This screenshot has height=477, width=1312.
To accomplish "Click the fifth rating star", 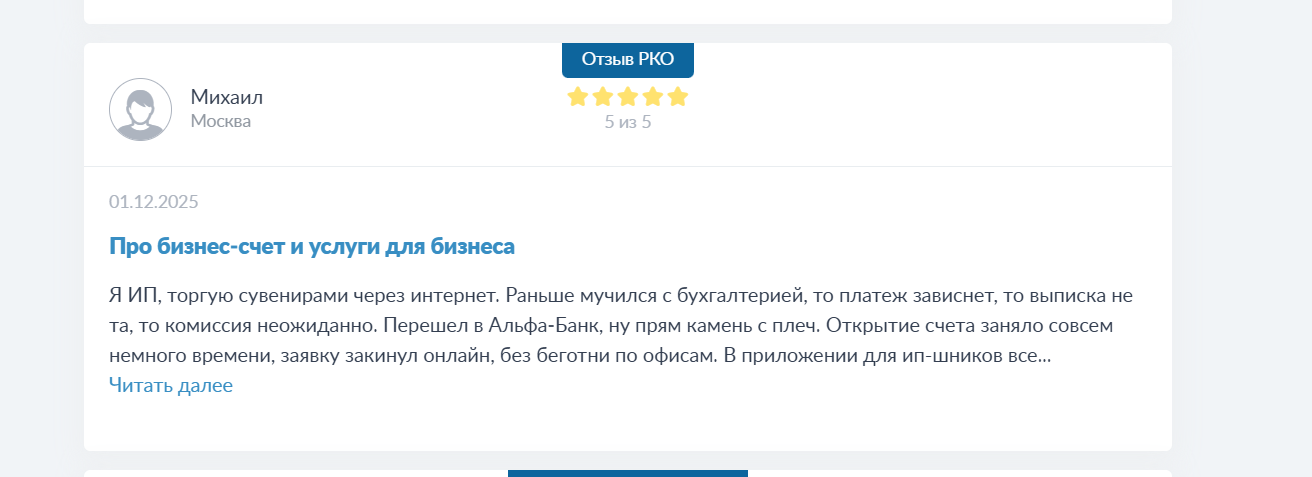I will tap(678, 97).
